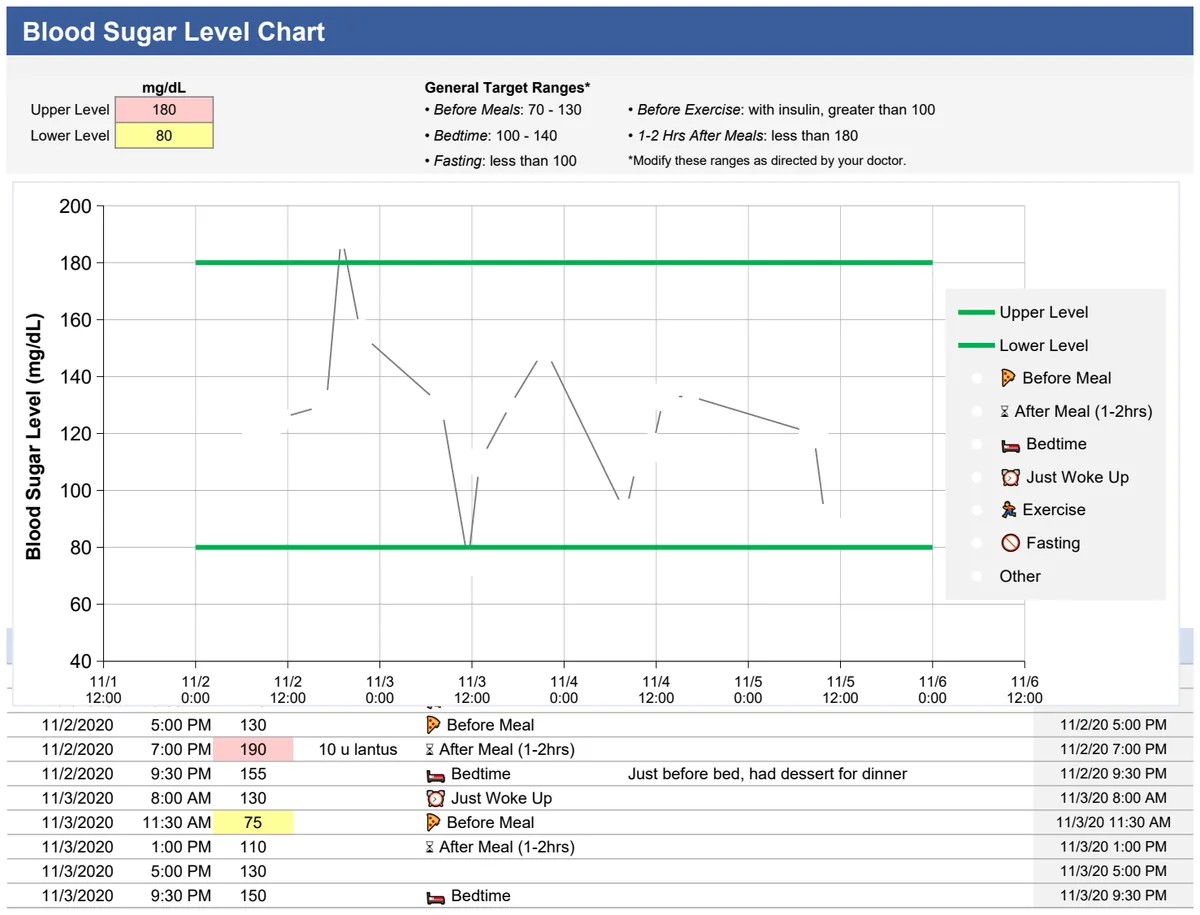The width and height of the screenshot is (1200, 915).
Task: Click bed icon in 11/3 9:30 PM row
Action: [435, 896]
